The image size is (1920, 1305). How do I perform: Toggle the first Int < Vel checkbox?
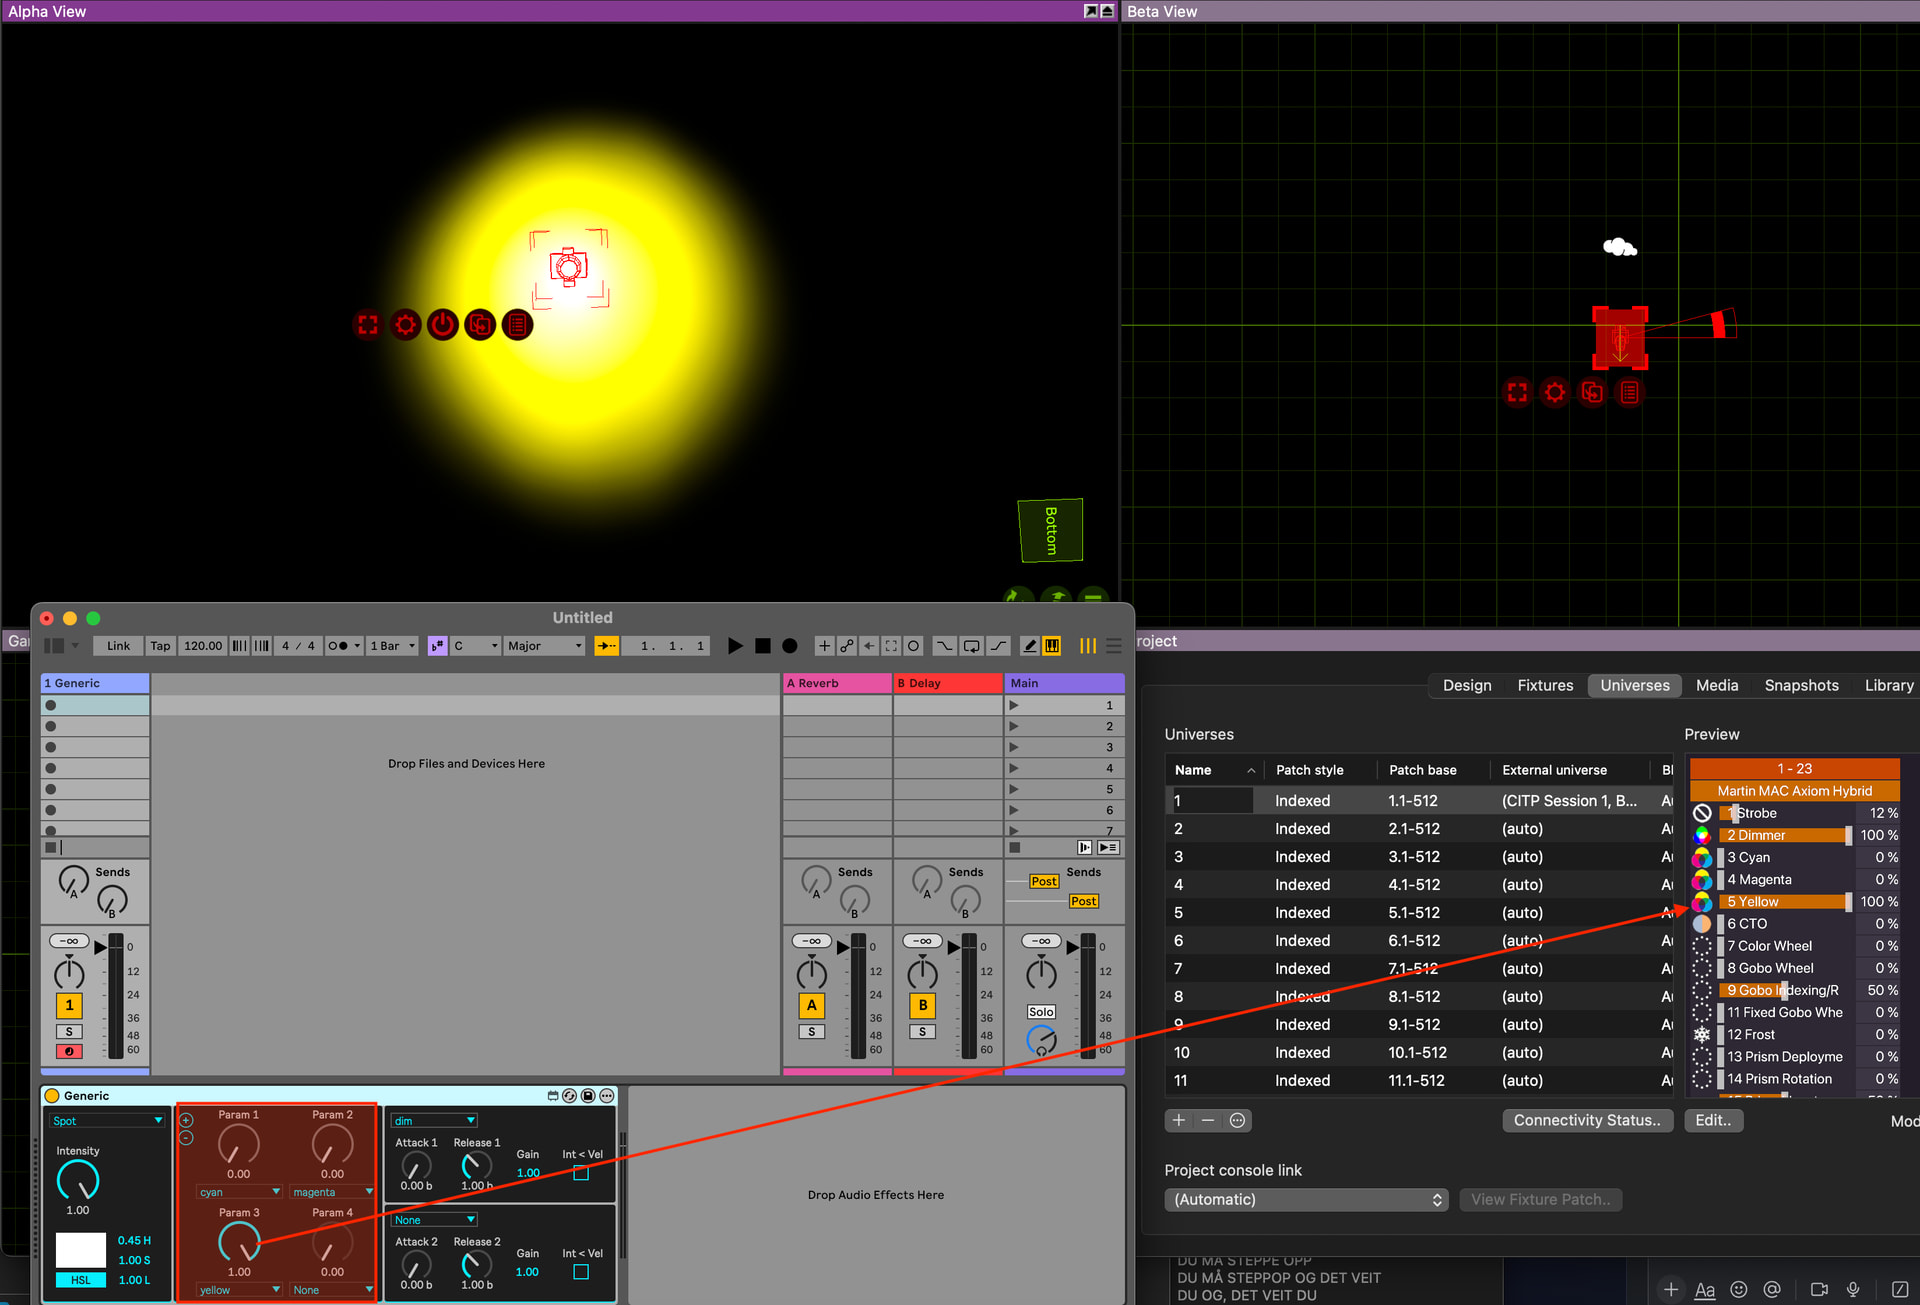tap(581, 1173)
